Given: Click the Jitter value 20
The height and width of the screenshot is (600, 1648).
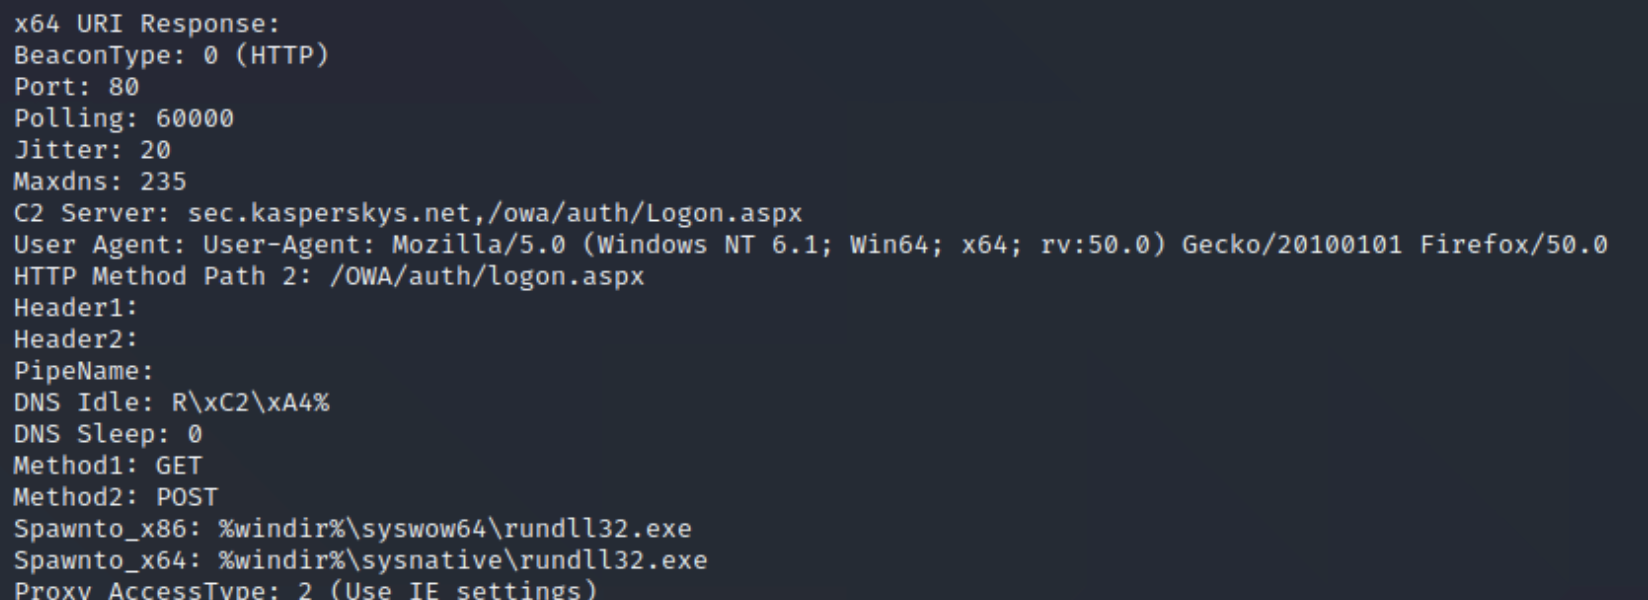Looking at the screenshot, I should tap(155, 150).
